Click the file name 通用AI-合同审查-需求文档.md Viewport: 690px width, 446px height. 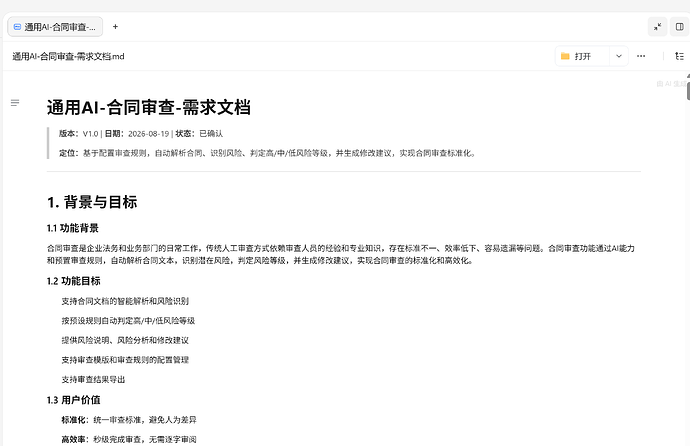coord(68,56)
